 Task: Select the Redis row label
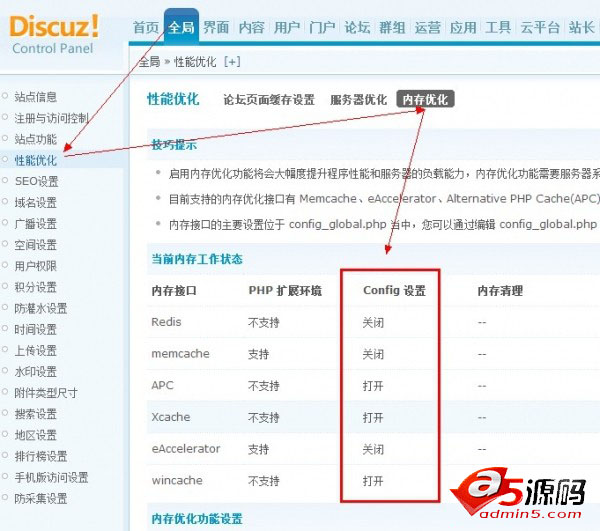166,322
